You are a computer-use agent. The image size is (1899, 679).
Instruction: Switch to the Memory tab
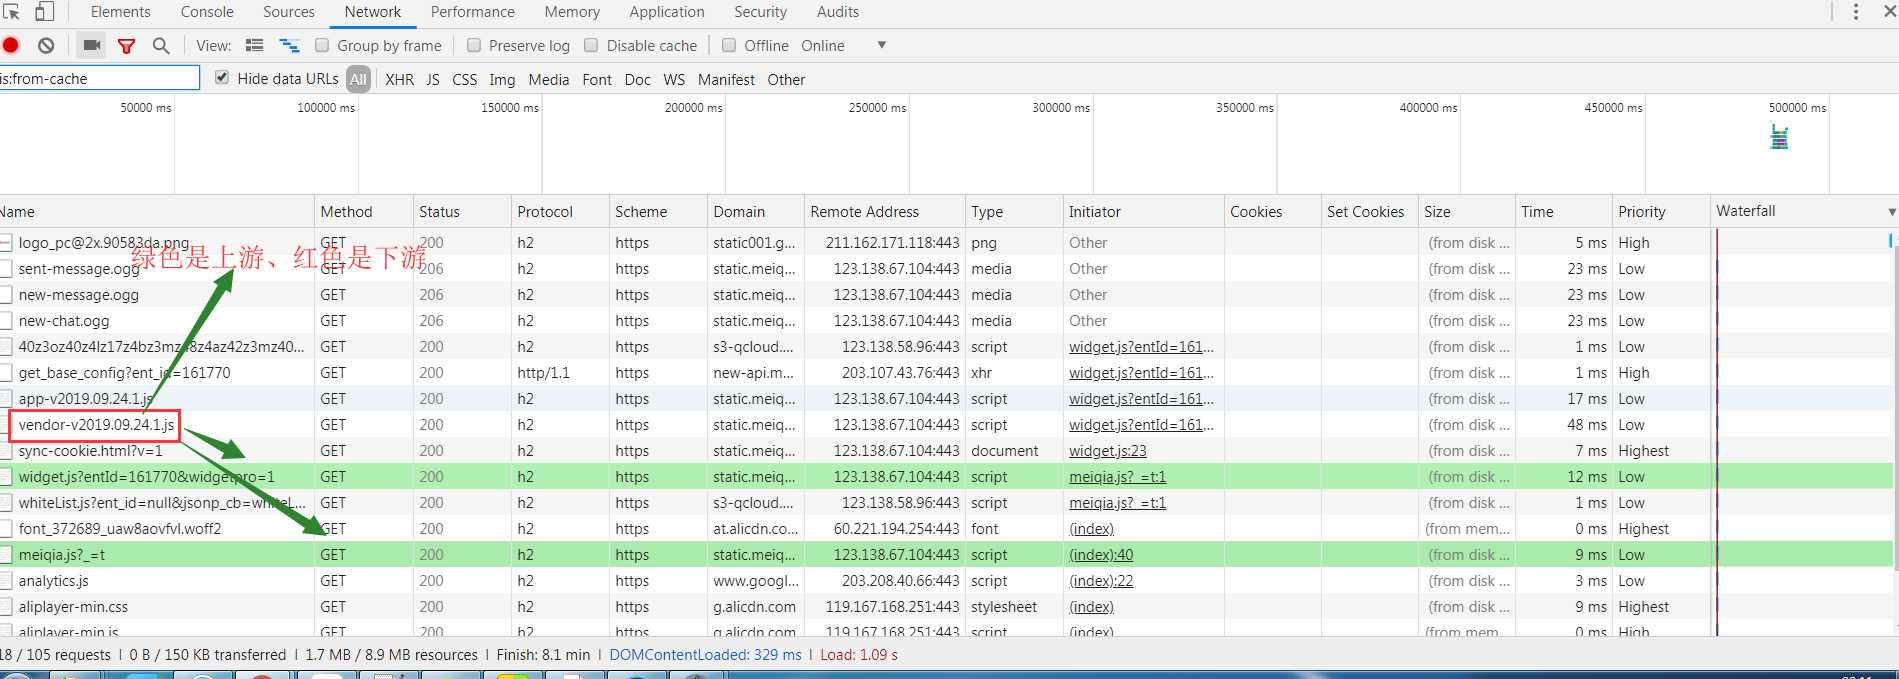[572, 12]
